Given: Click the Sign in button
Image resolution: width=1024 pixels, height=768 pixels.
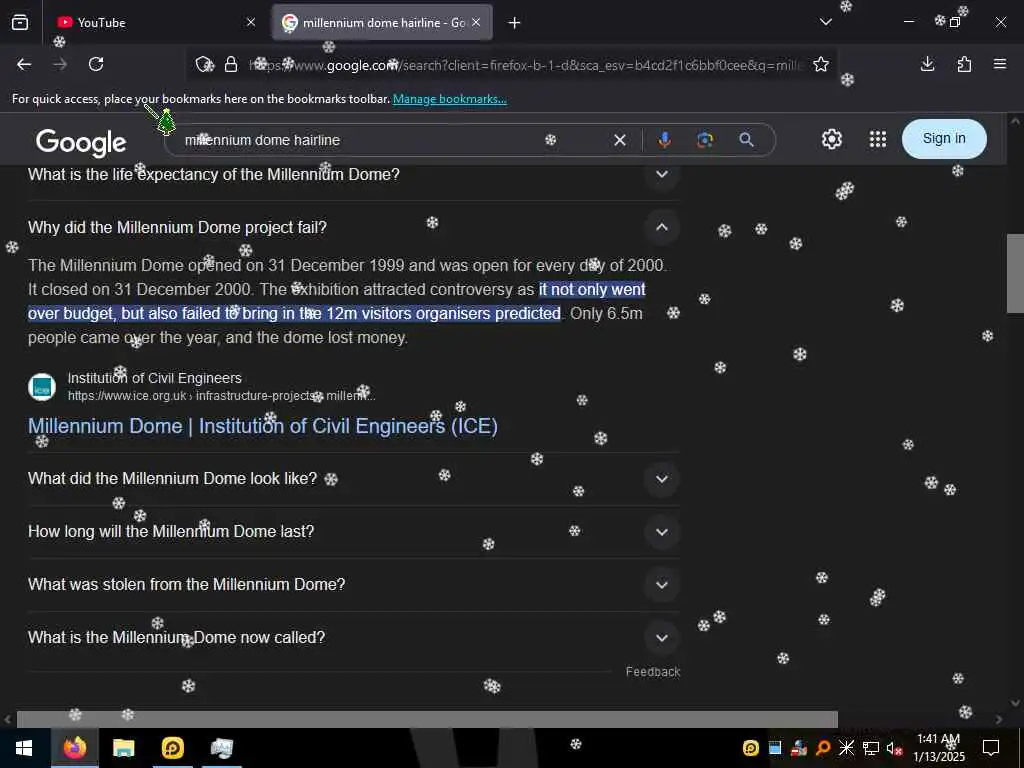Looking at the screenshot, I should [x=944, y=138].
